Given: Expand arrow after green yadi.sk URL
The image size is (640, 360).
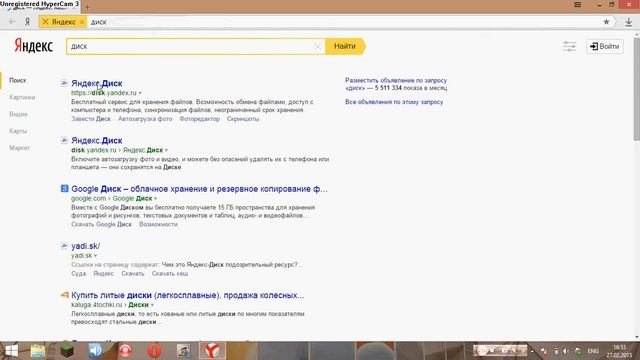Looking at the screenshot, I should point(96,256).
